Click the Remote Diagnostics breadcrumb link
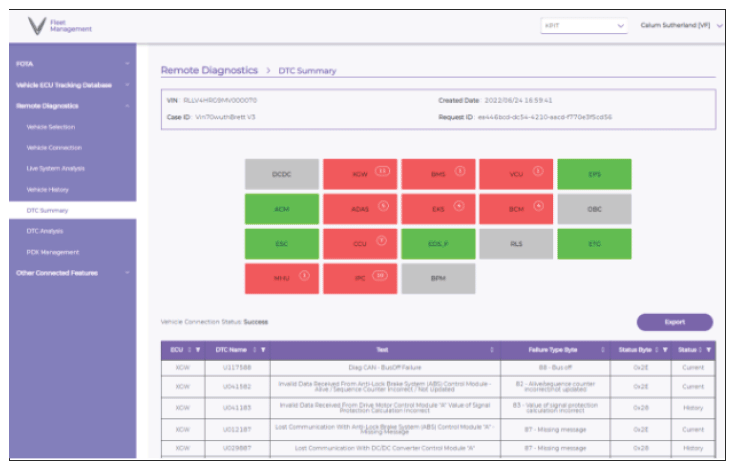The width and height of the screenshot is (735, 470). [x=209, y=71]
